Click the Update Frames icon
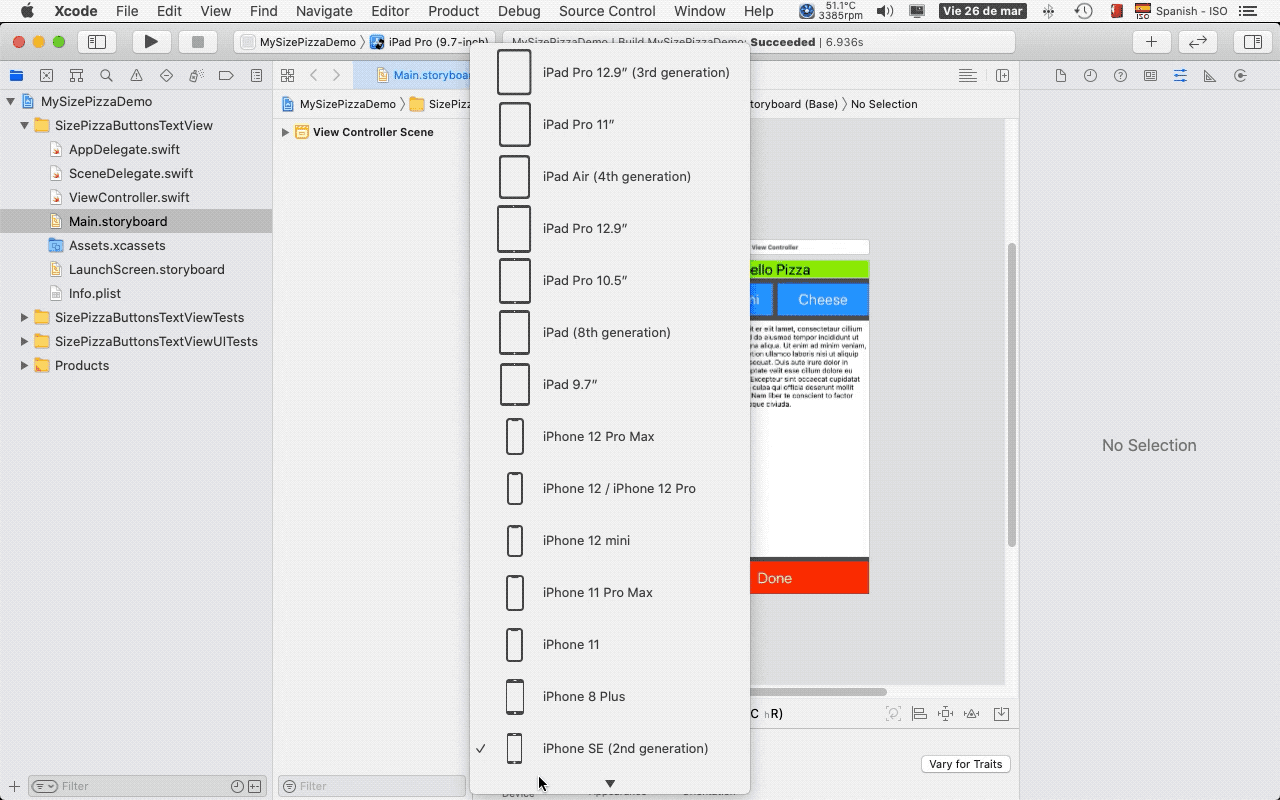 point(893,714)
